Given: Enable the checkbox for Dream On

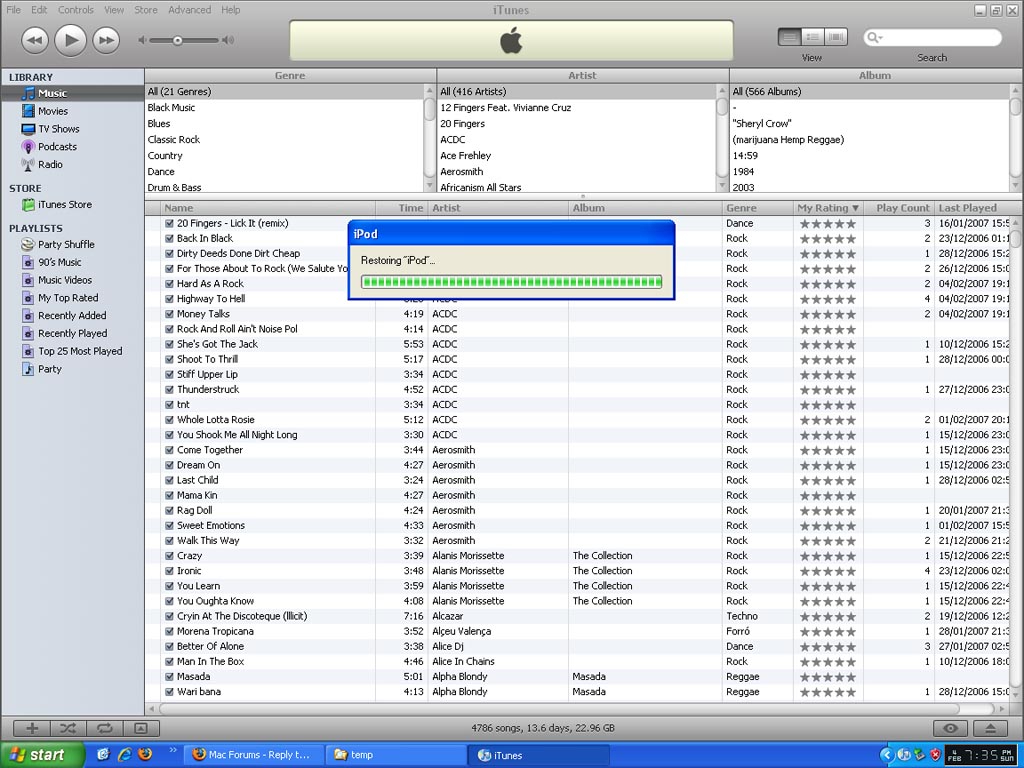Looking at the screenshot, I should point(168,464).
